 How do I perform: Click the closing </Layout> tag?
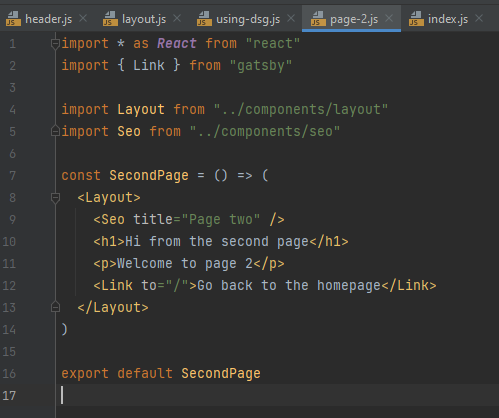point(113,308)
